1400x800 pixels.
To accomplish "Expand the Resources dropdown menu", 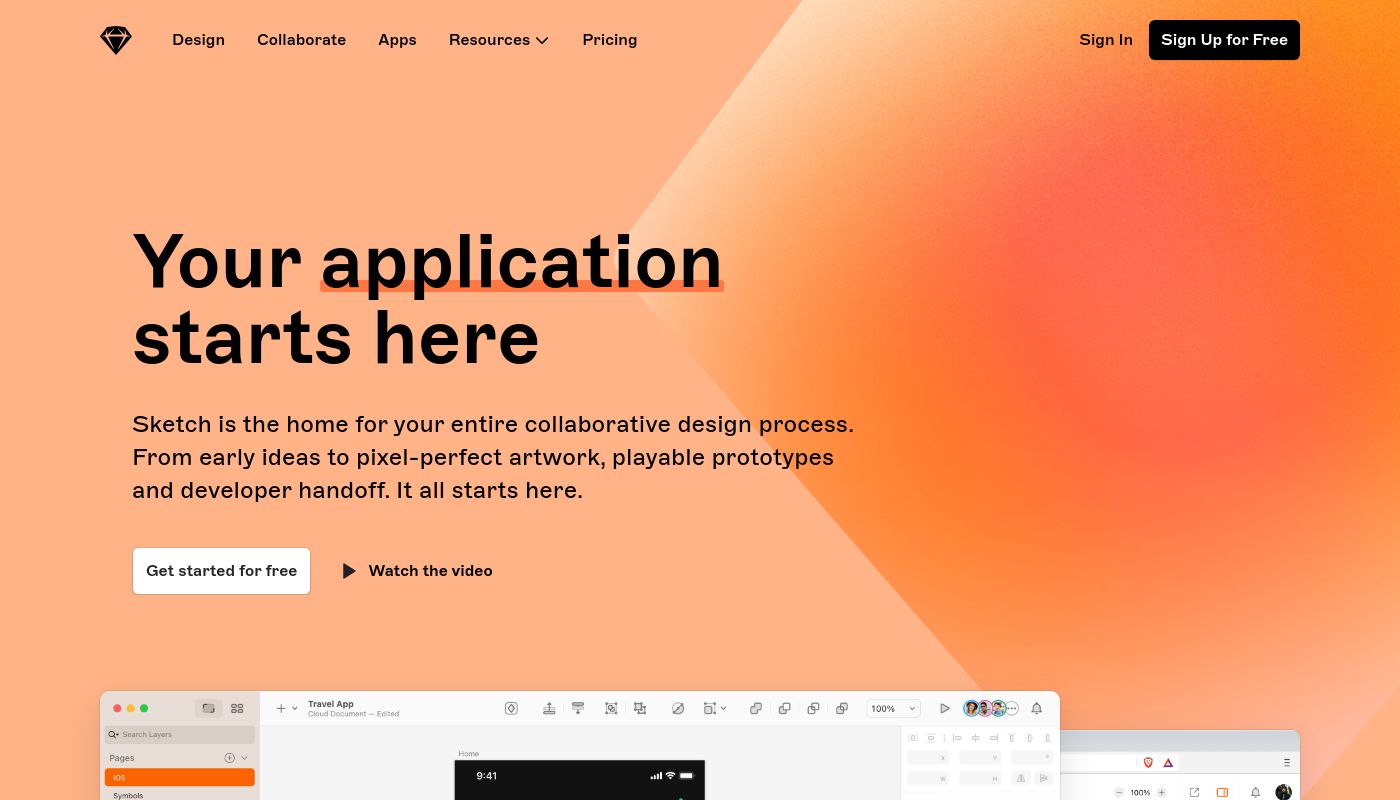I will click(499, 40).
